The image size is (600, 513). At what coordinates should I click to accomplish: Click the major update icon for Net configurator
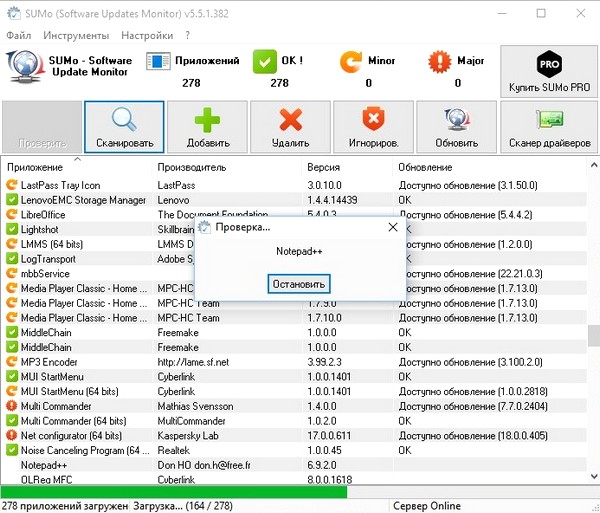(x=12, y=435)
